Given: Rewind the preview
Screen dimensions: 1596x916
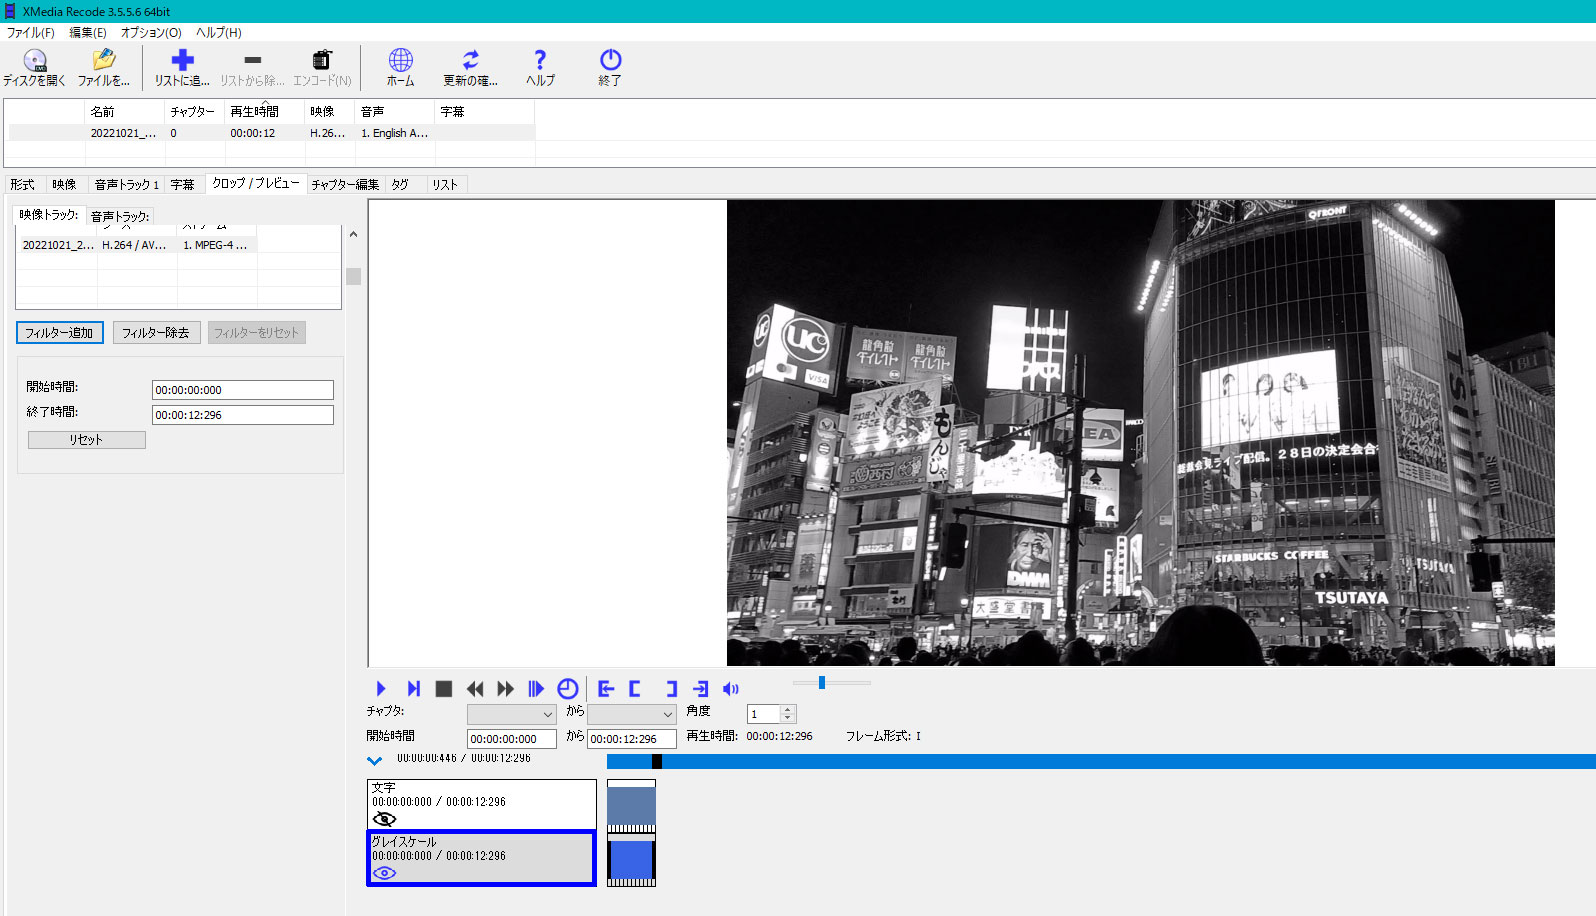Looking at the screenshot, I should click(475, 688).
